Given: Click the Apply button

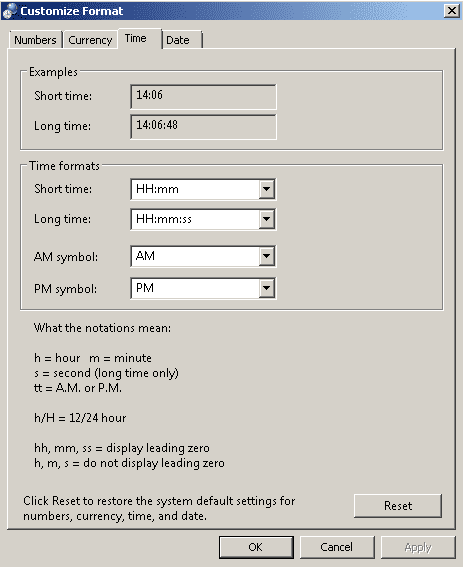Looking at the screenshot, I should click(418, 547).
